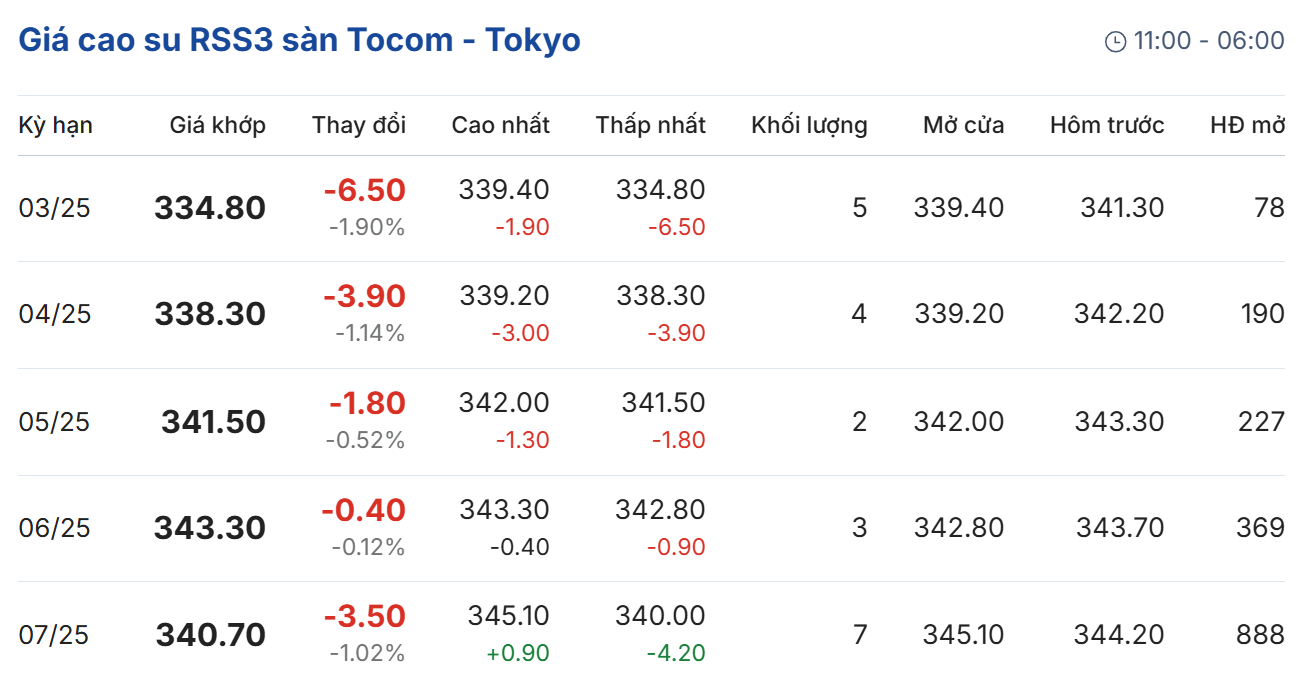Select the 04/25 contract row label

tap(55, 314)
